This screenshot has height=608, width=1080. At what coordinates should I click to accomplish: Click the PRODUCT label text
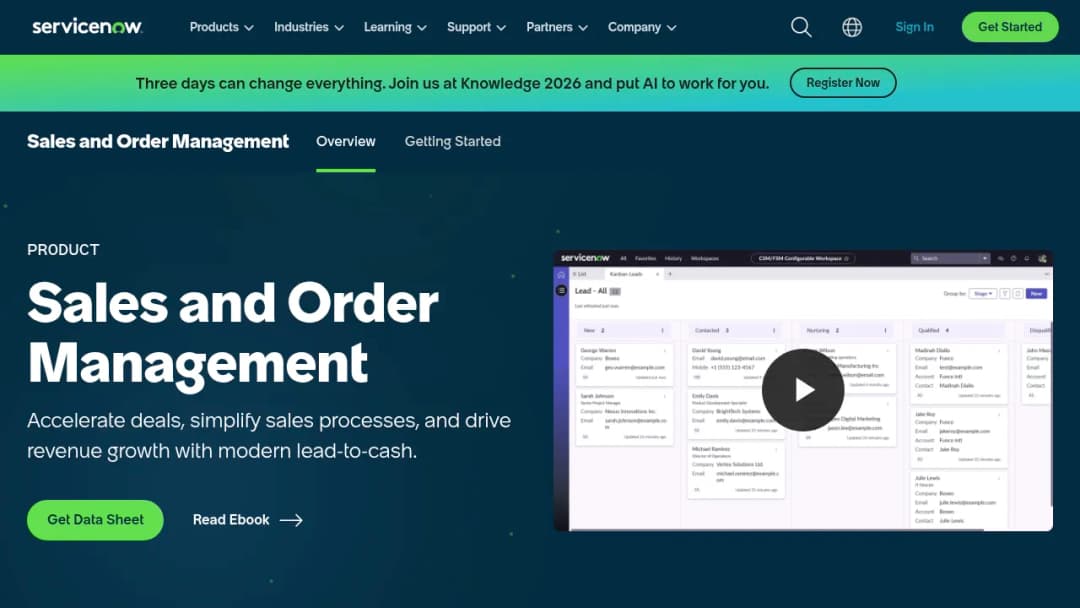(63, 250)
